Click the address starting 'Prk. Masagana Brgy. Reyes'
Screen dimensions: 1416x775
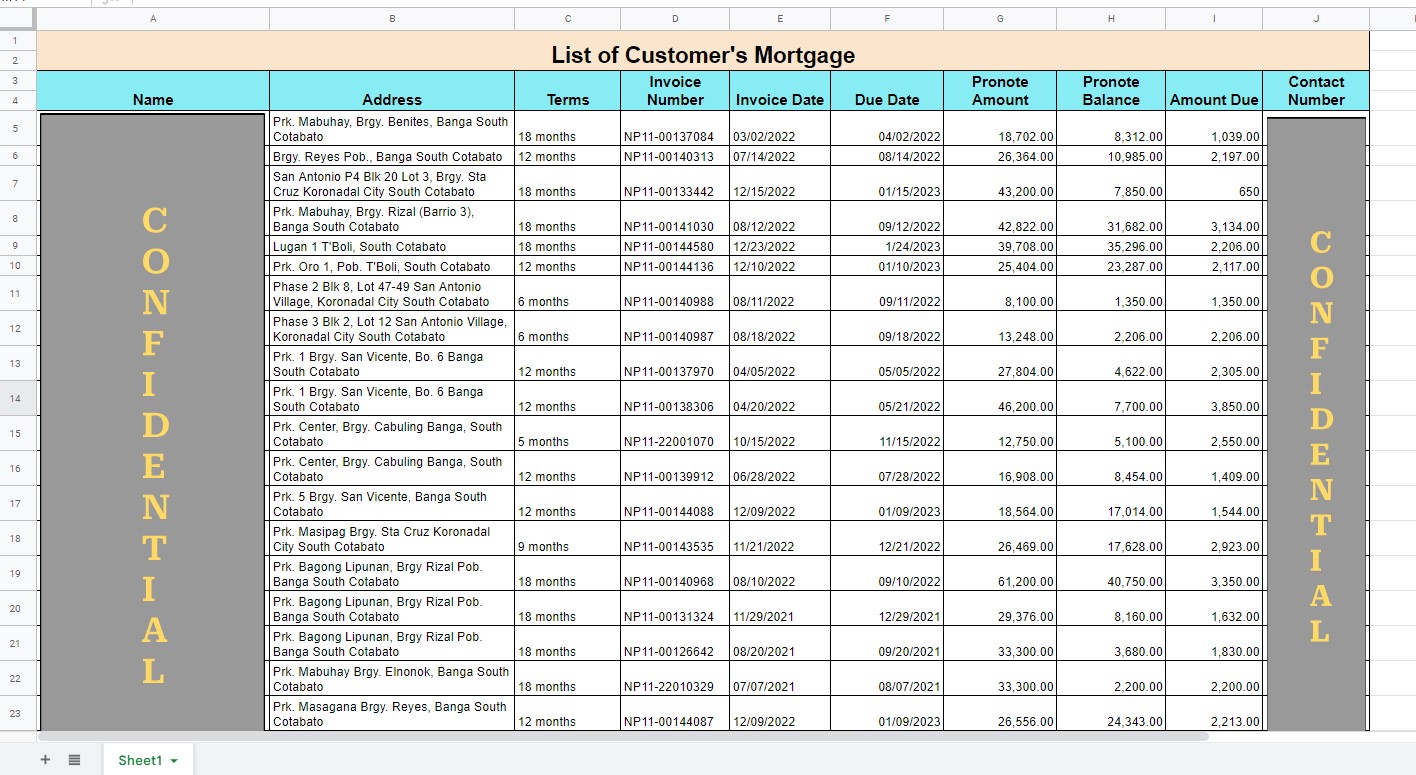392,713
